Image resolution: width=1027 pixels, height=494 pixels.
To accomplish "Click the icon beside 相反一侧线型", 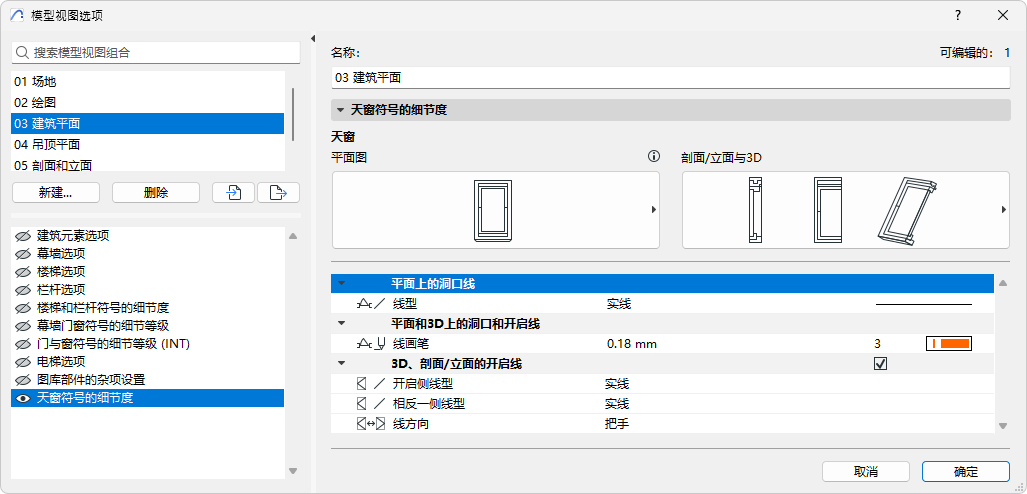I will click(x=371, y=404).
